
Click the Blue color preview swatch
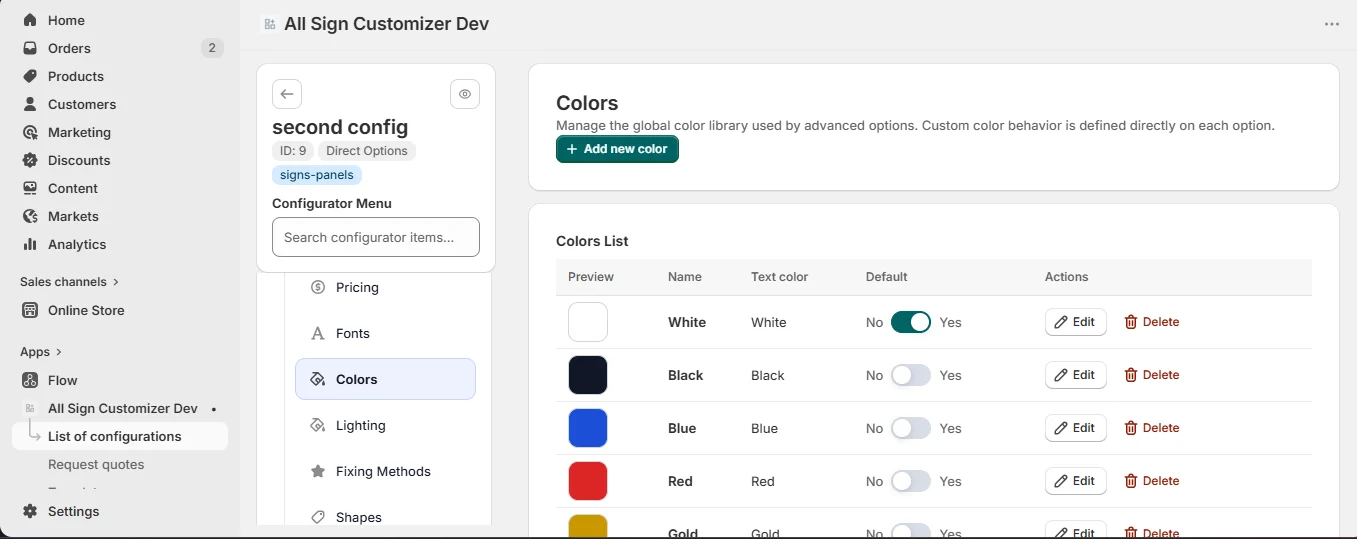588,428
